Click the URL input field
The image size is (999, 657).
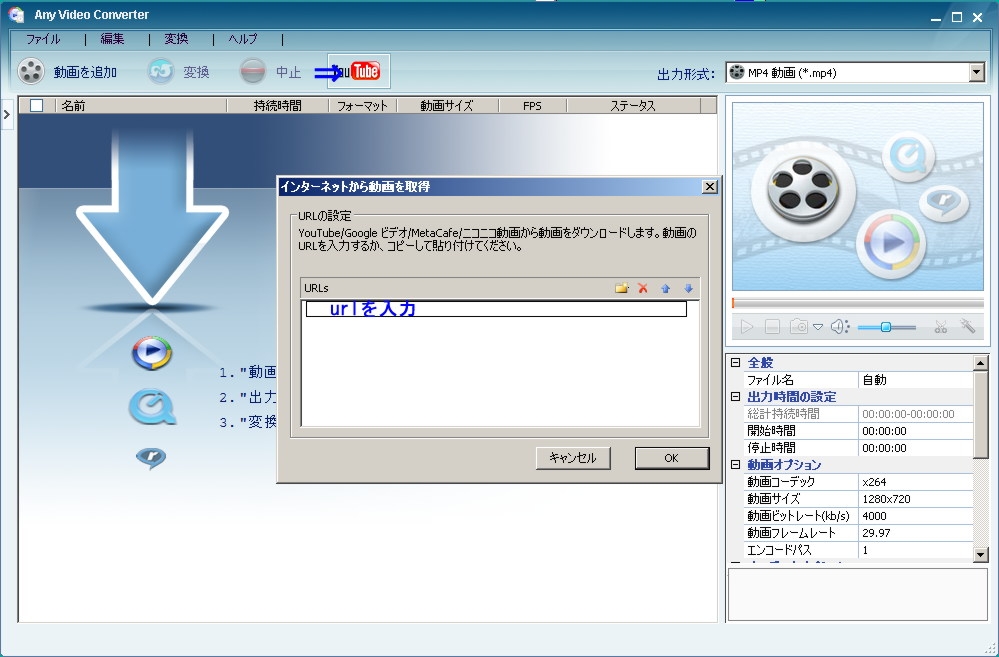coord(496,309)
